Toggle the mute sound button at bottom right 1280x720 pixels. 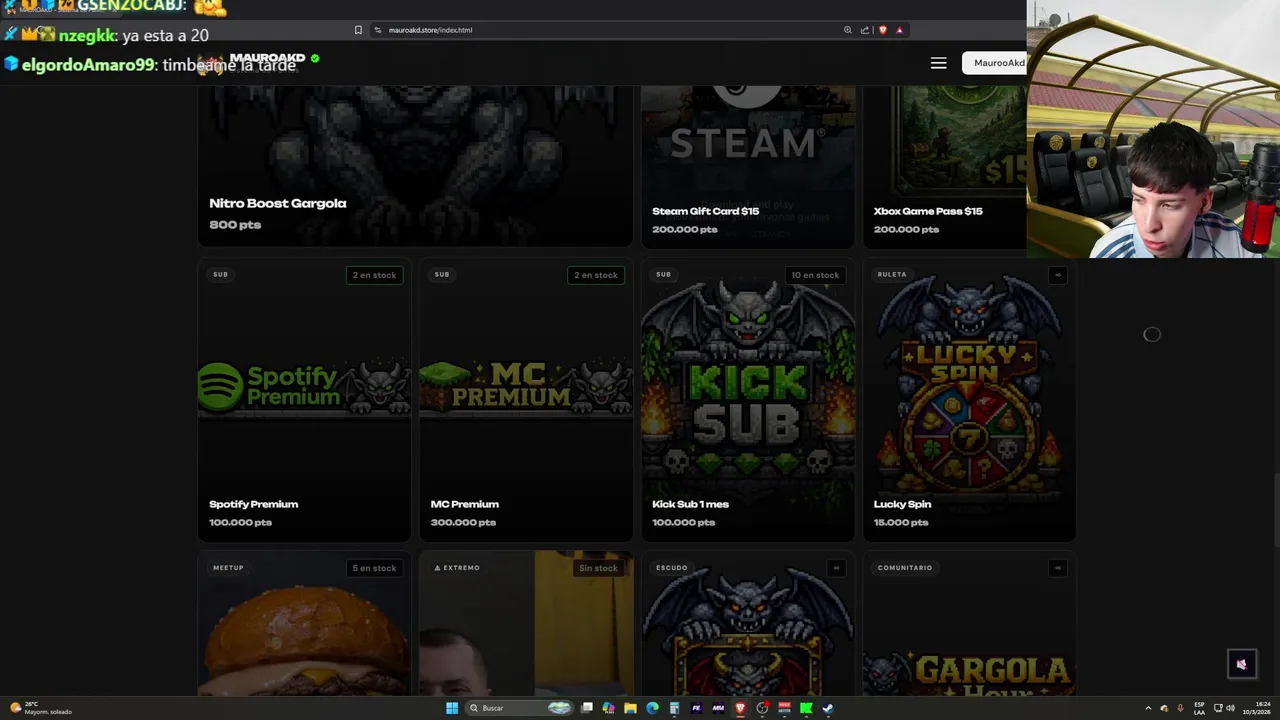[x=1241, y=664]
